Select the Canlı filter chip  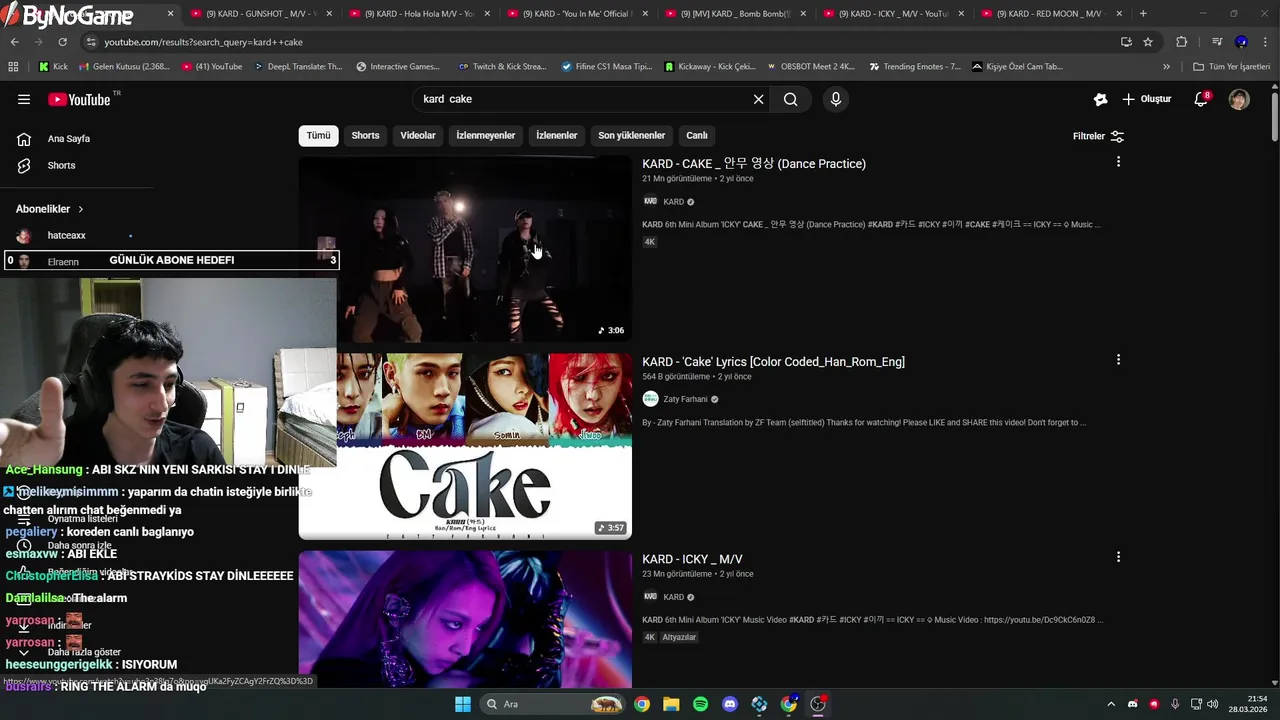(697, 136)
